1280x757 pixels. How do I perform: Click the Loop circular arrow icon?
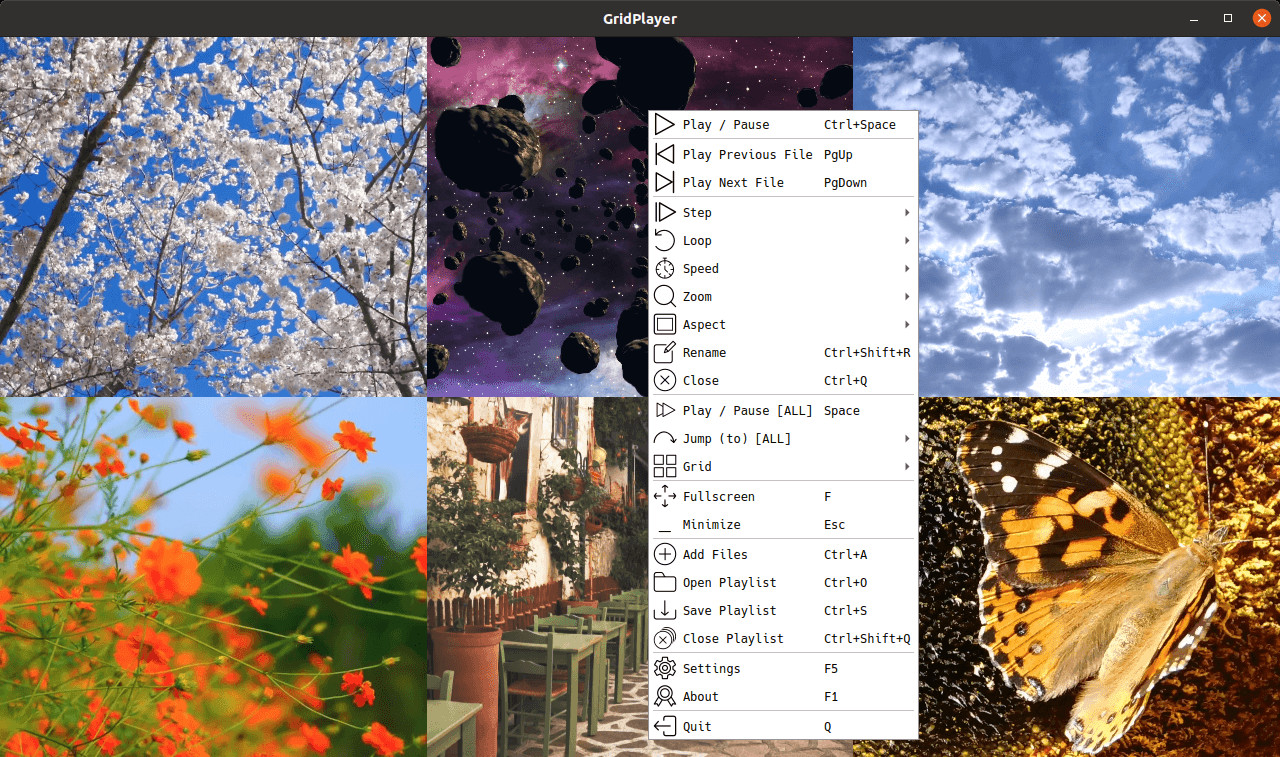pos(665,240)
